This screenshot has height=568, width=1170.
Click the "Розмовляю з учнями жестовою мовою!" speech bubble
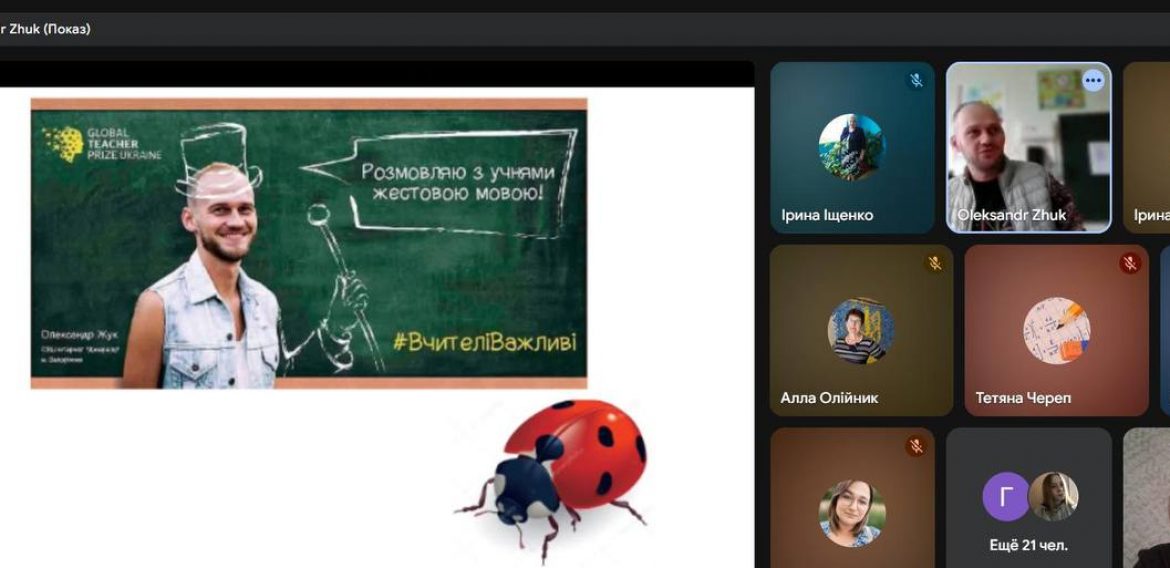[x=457, y=181]
